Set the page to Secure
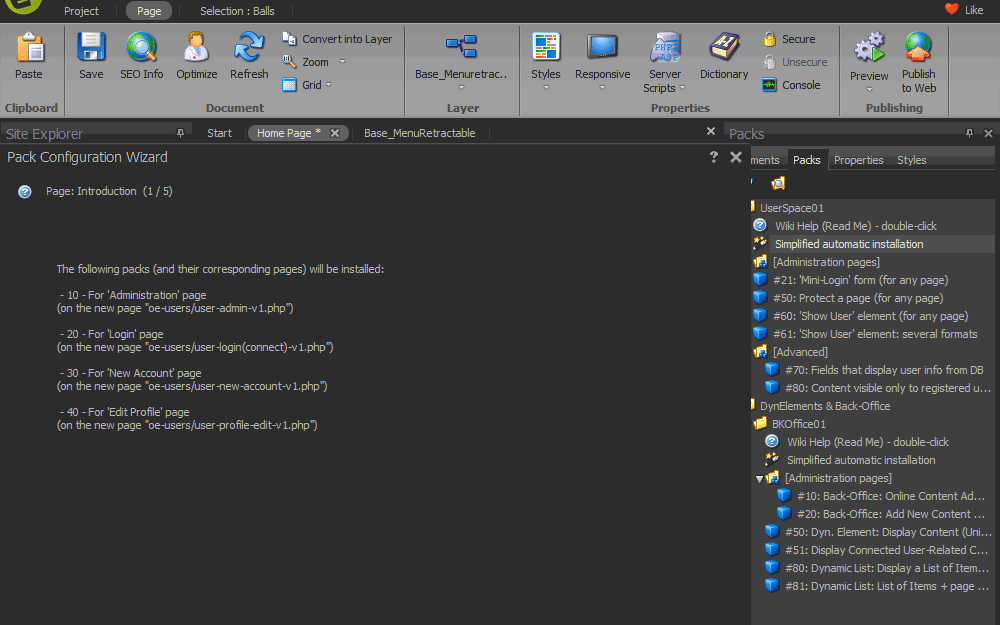 [794, 39]
